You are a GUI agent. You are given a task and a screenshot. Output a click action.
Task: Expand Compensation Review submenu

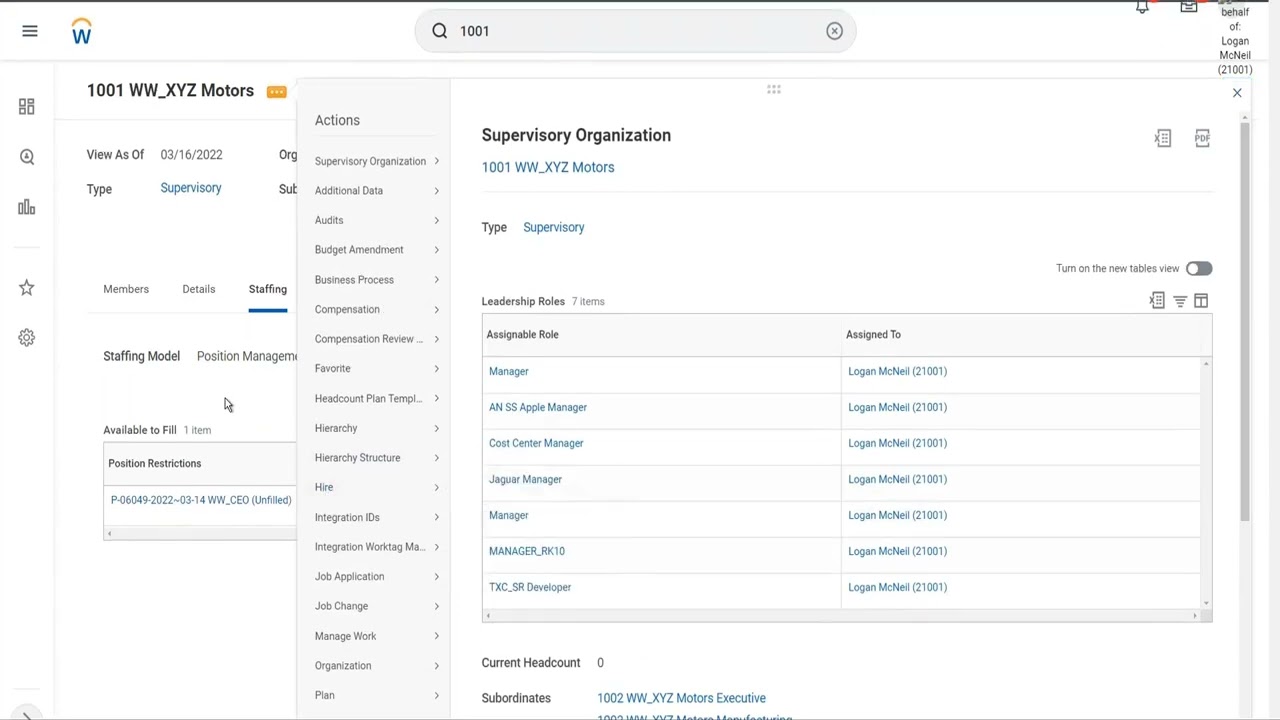point(376,339)
